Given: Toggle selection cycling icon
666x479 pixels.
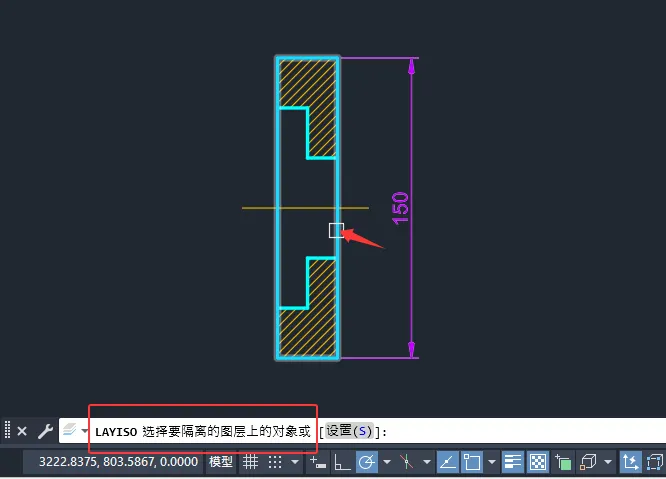Looking at the screenshot, I should pos(563,462).
